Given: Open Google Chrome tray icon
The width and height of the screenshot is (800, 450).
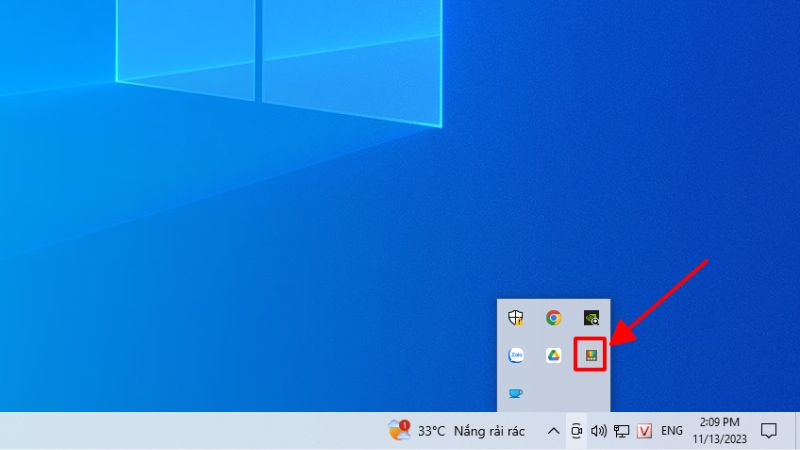Looking at the screenshot, I should pyautogui.click(x=554, y=317).
